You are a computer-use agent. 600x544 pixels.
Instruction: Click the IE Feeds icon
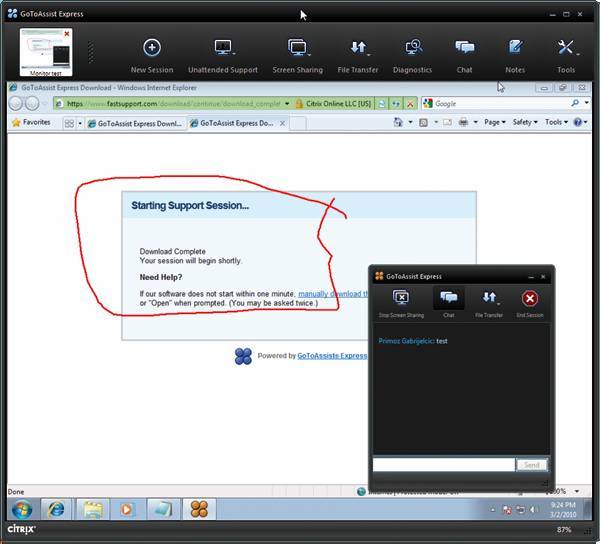click(x=423, y=122)
